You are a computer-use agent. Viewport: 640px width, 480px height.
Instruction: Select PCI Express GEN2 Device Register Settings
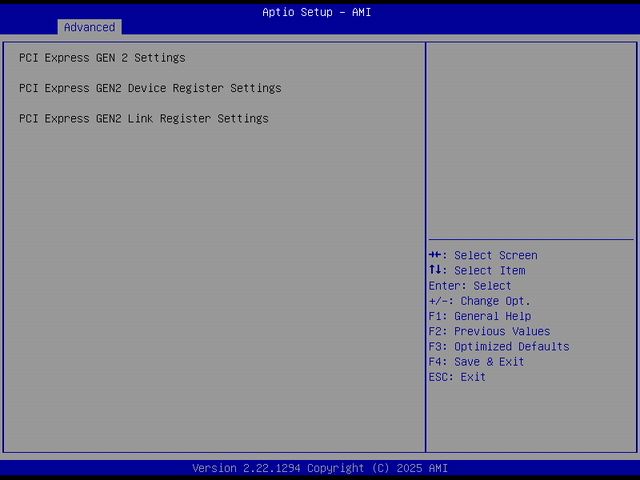[150, 88]
